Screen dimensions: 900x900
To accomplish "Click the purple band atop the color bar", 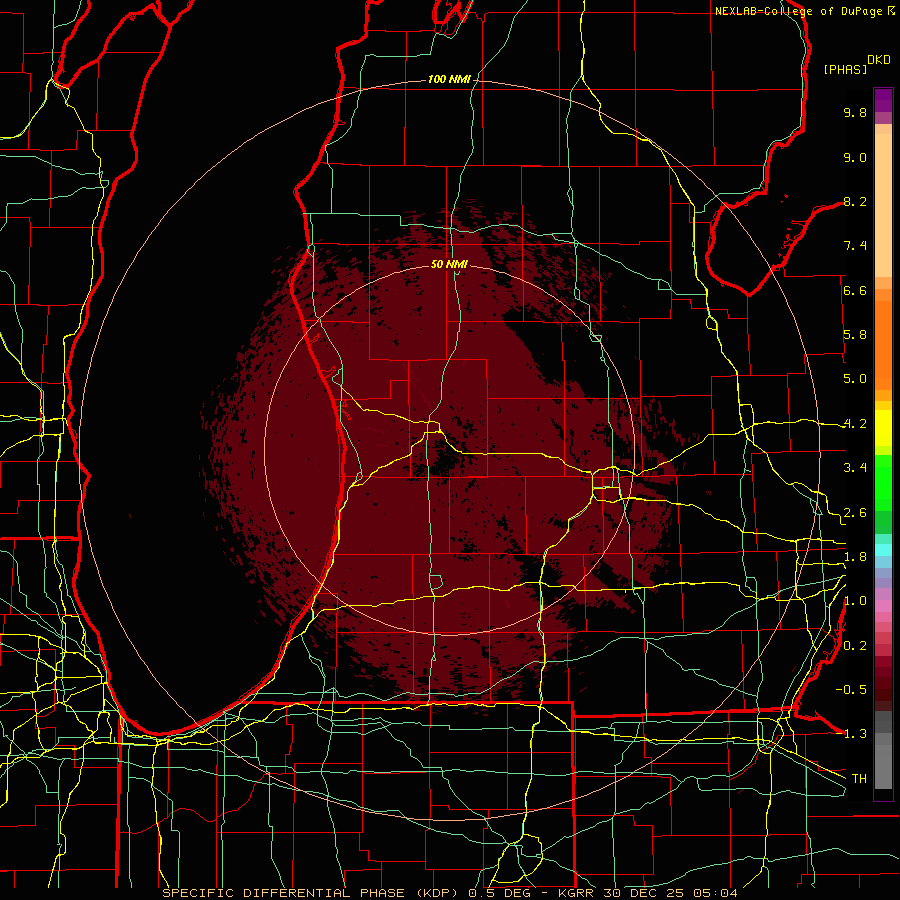I will pos(883,100).
